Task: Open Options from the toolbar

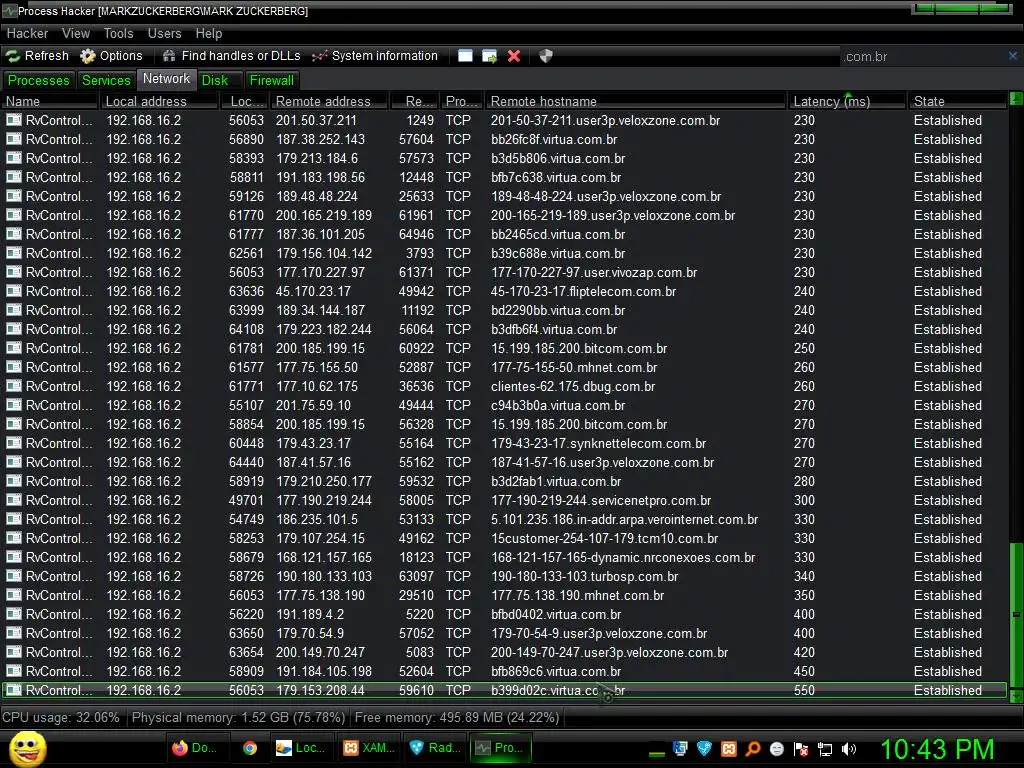Action: coord(111,56)
